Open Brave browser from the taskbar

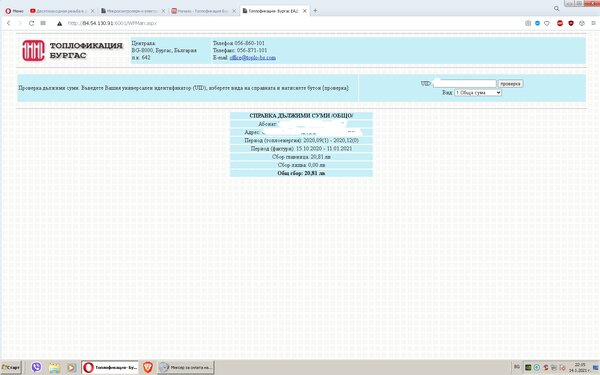pyautogui.click(x=148, y=367)
